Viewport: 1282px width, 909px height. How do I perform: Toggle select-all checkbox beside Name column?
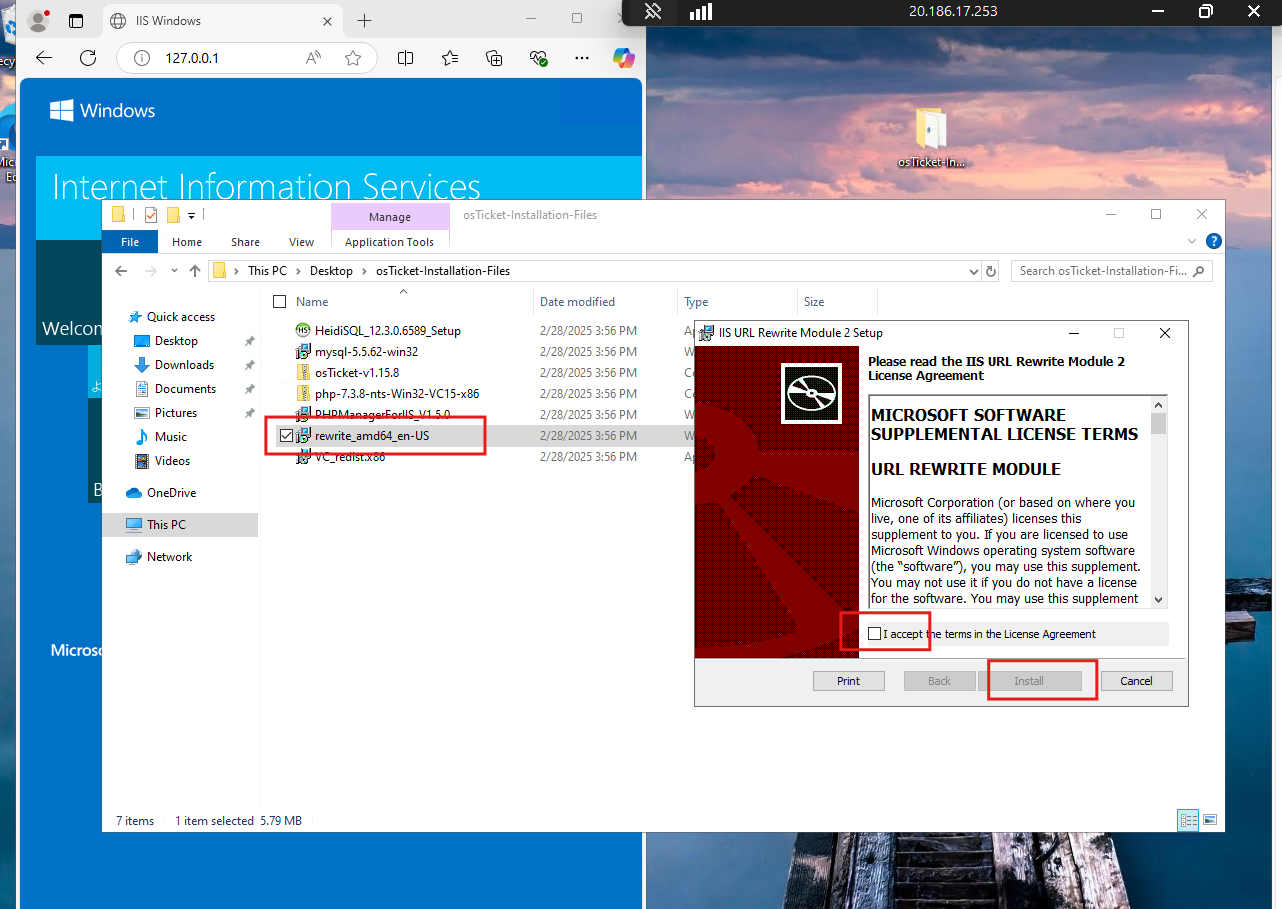point(279,302)
